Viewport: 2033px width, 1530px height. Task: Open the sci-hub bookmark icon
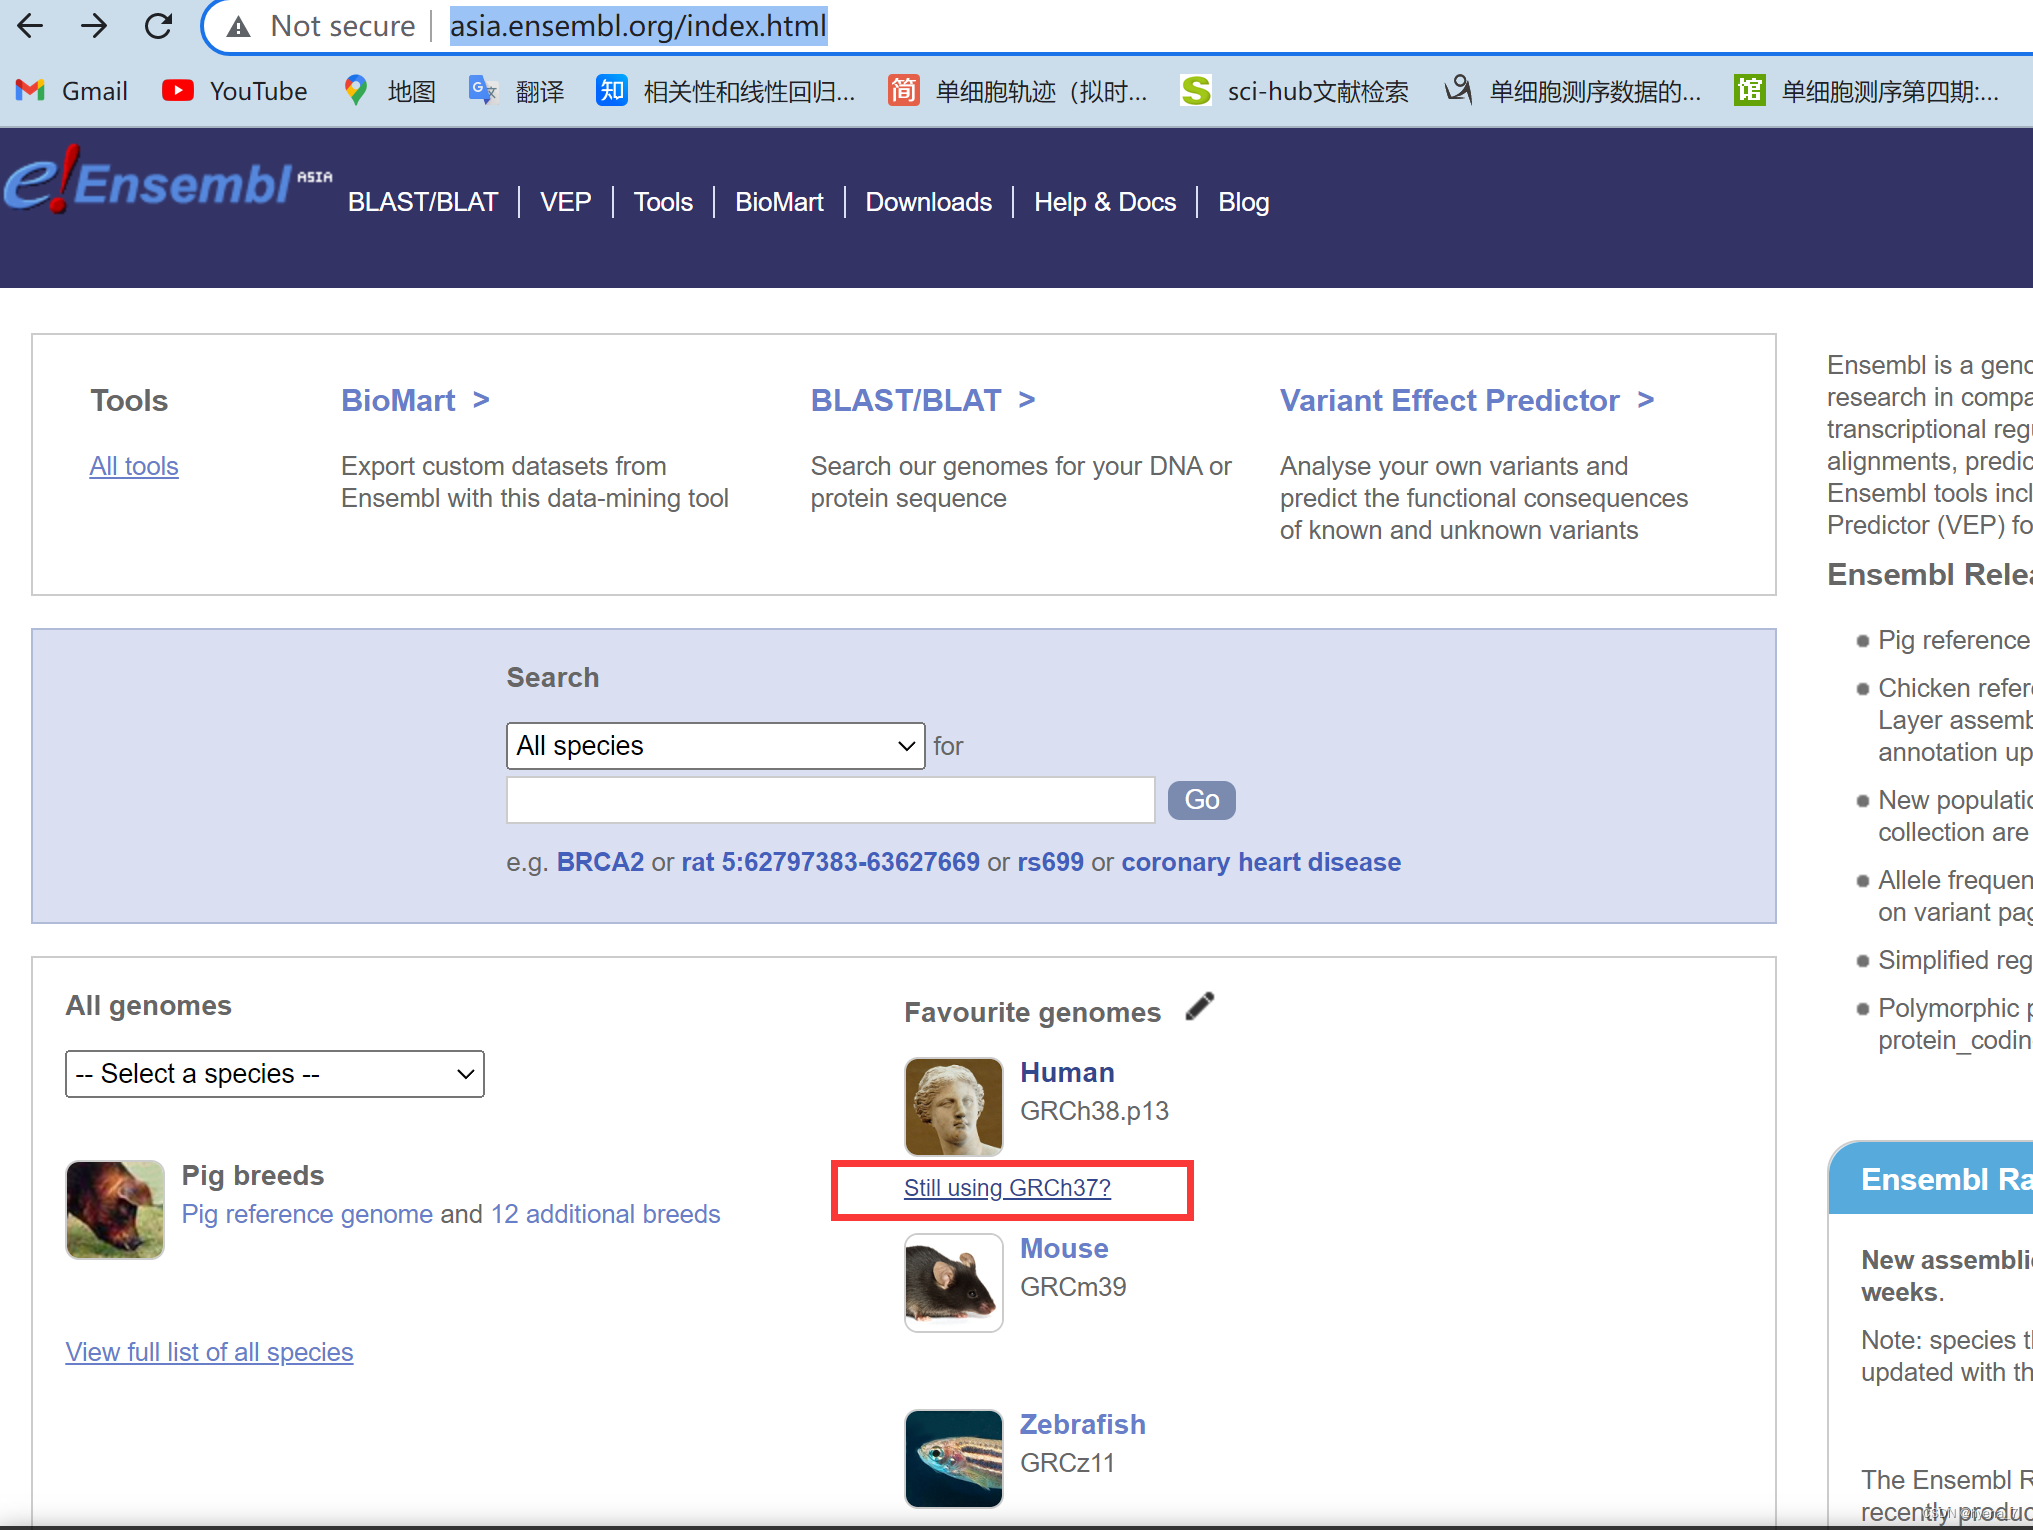1195,91
